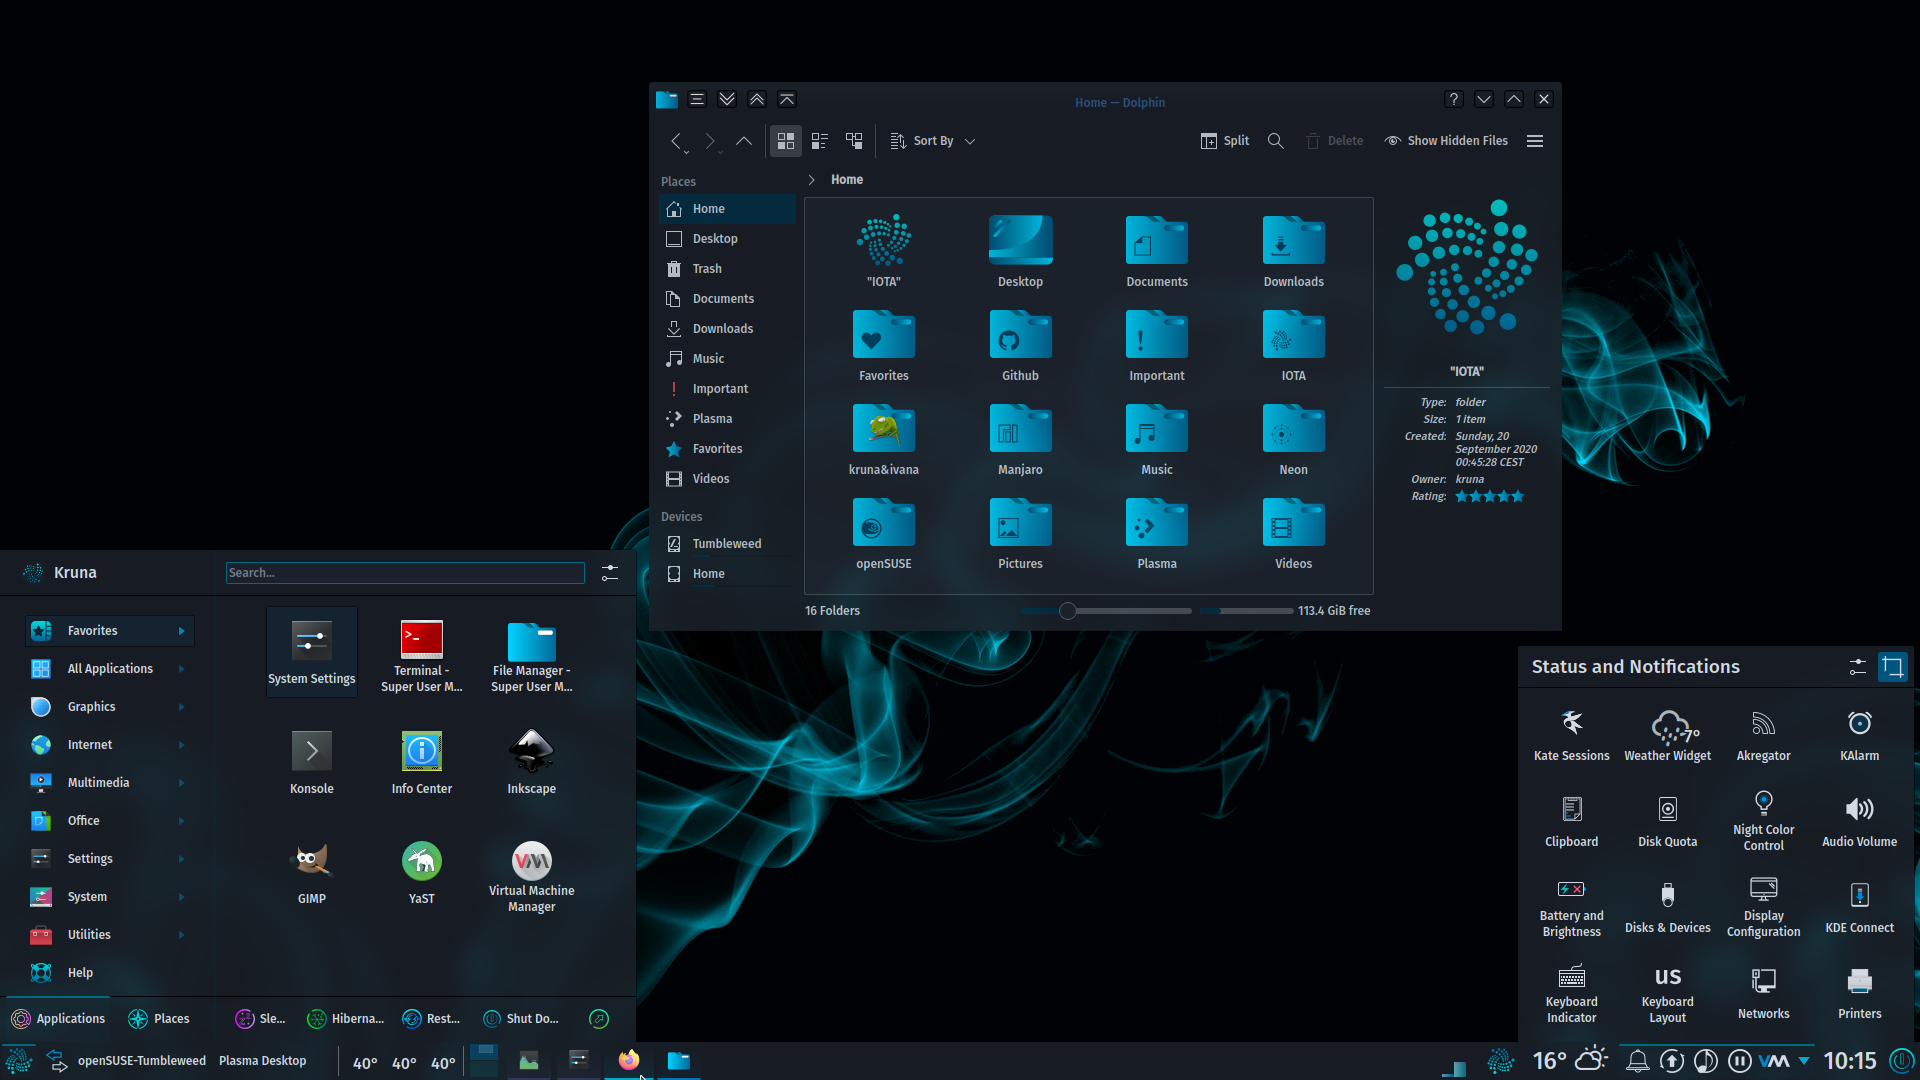Click the Shut Down button
This screenshot has height=1080, width=1920.
[x=521, y=1019]
